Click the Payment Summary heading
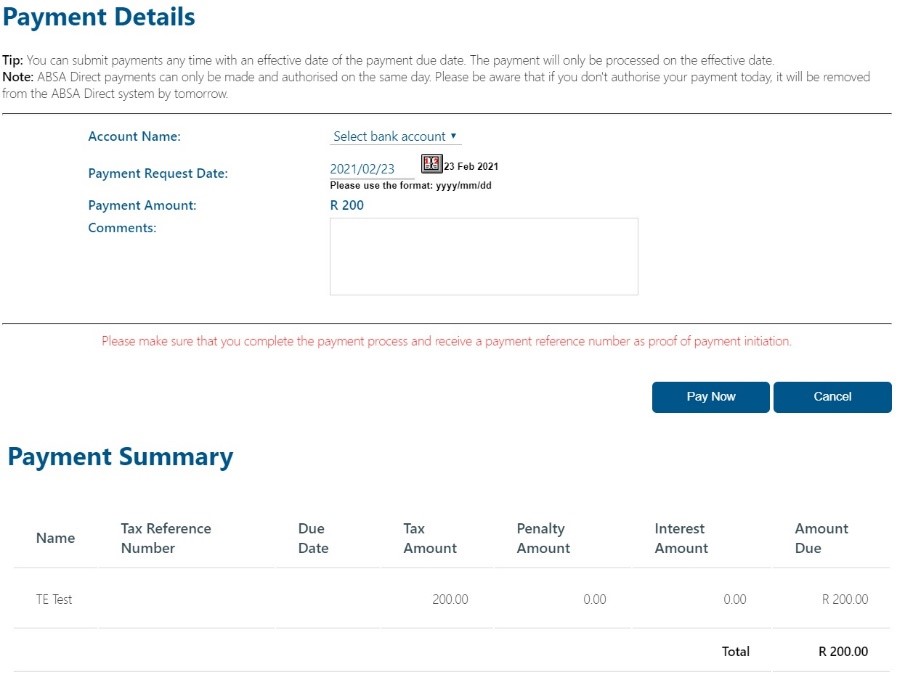This screenshot has height=680, width=905. [x=120, y=457]
